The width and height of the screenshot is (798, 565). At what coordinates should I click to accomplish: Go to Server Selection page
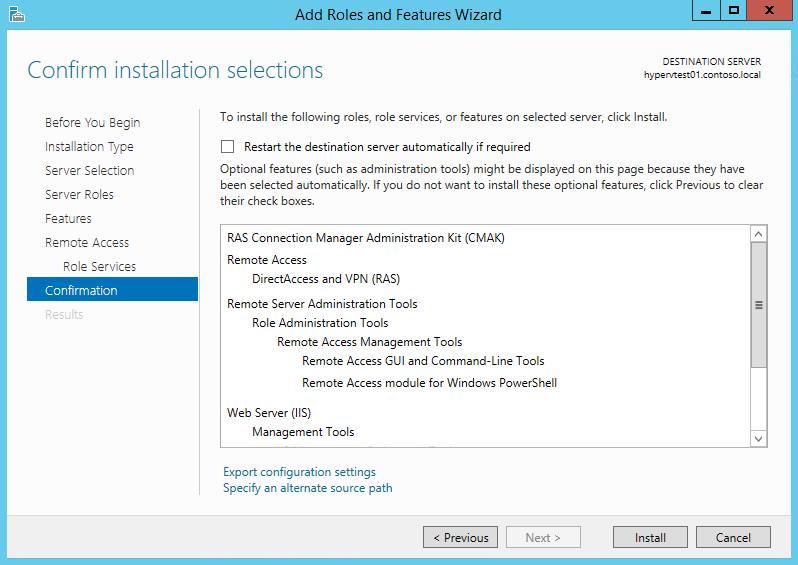tap(90, 171)
